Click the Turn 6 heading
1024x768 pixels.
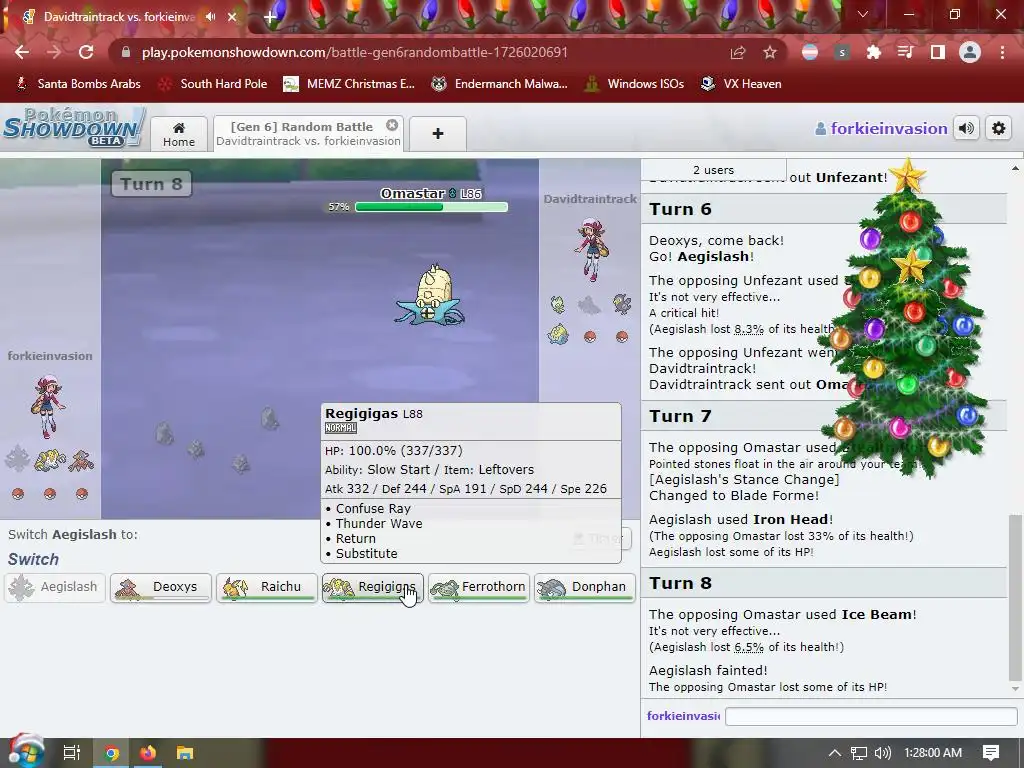coord(680,209)
